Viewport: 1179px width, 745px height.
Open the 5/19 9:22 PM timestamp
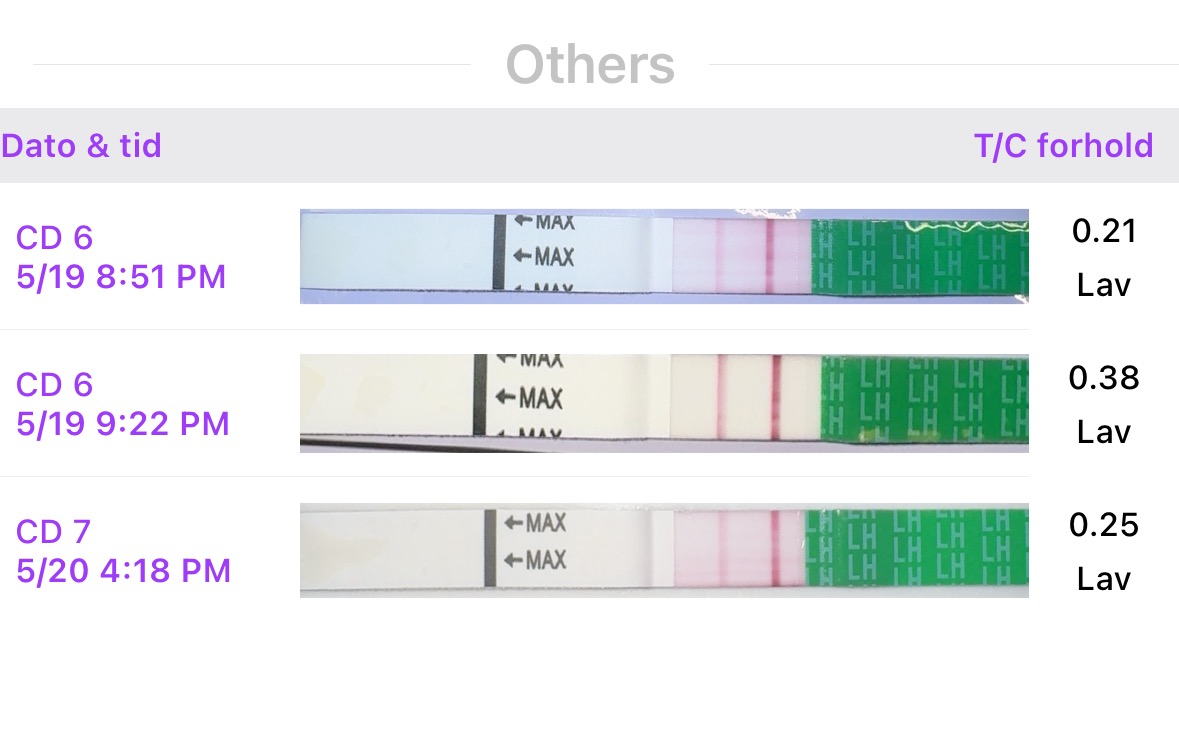tap(123, 423)
